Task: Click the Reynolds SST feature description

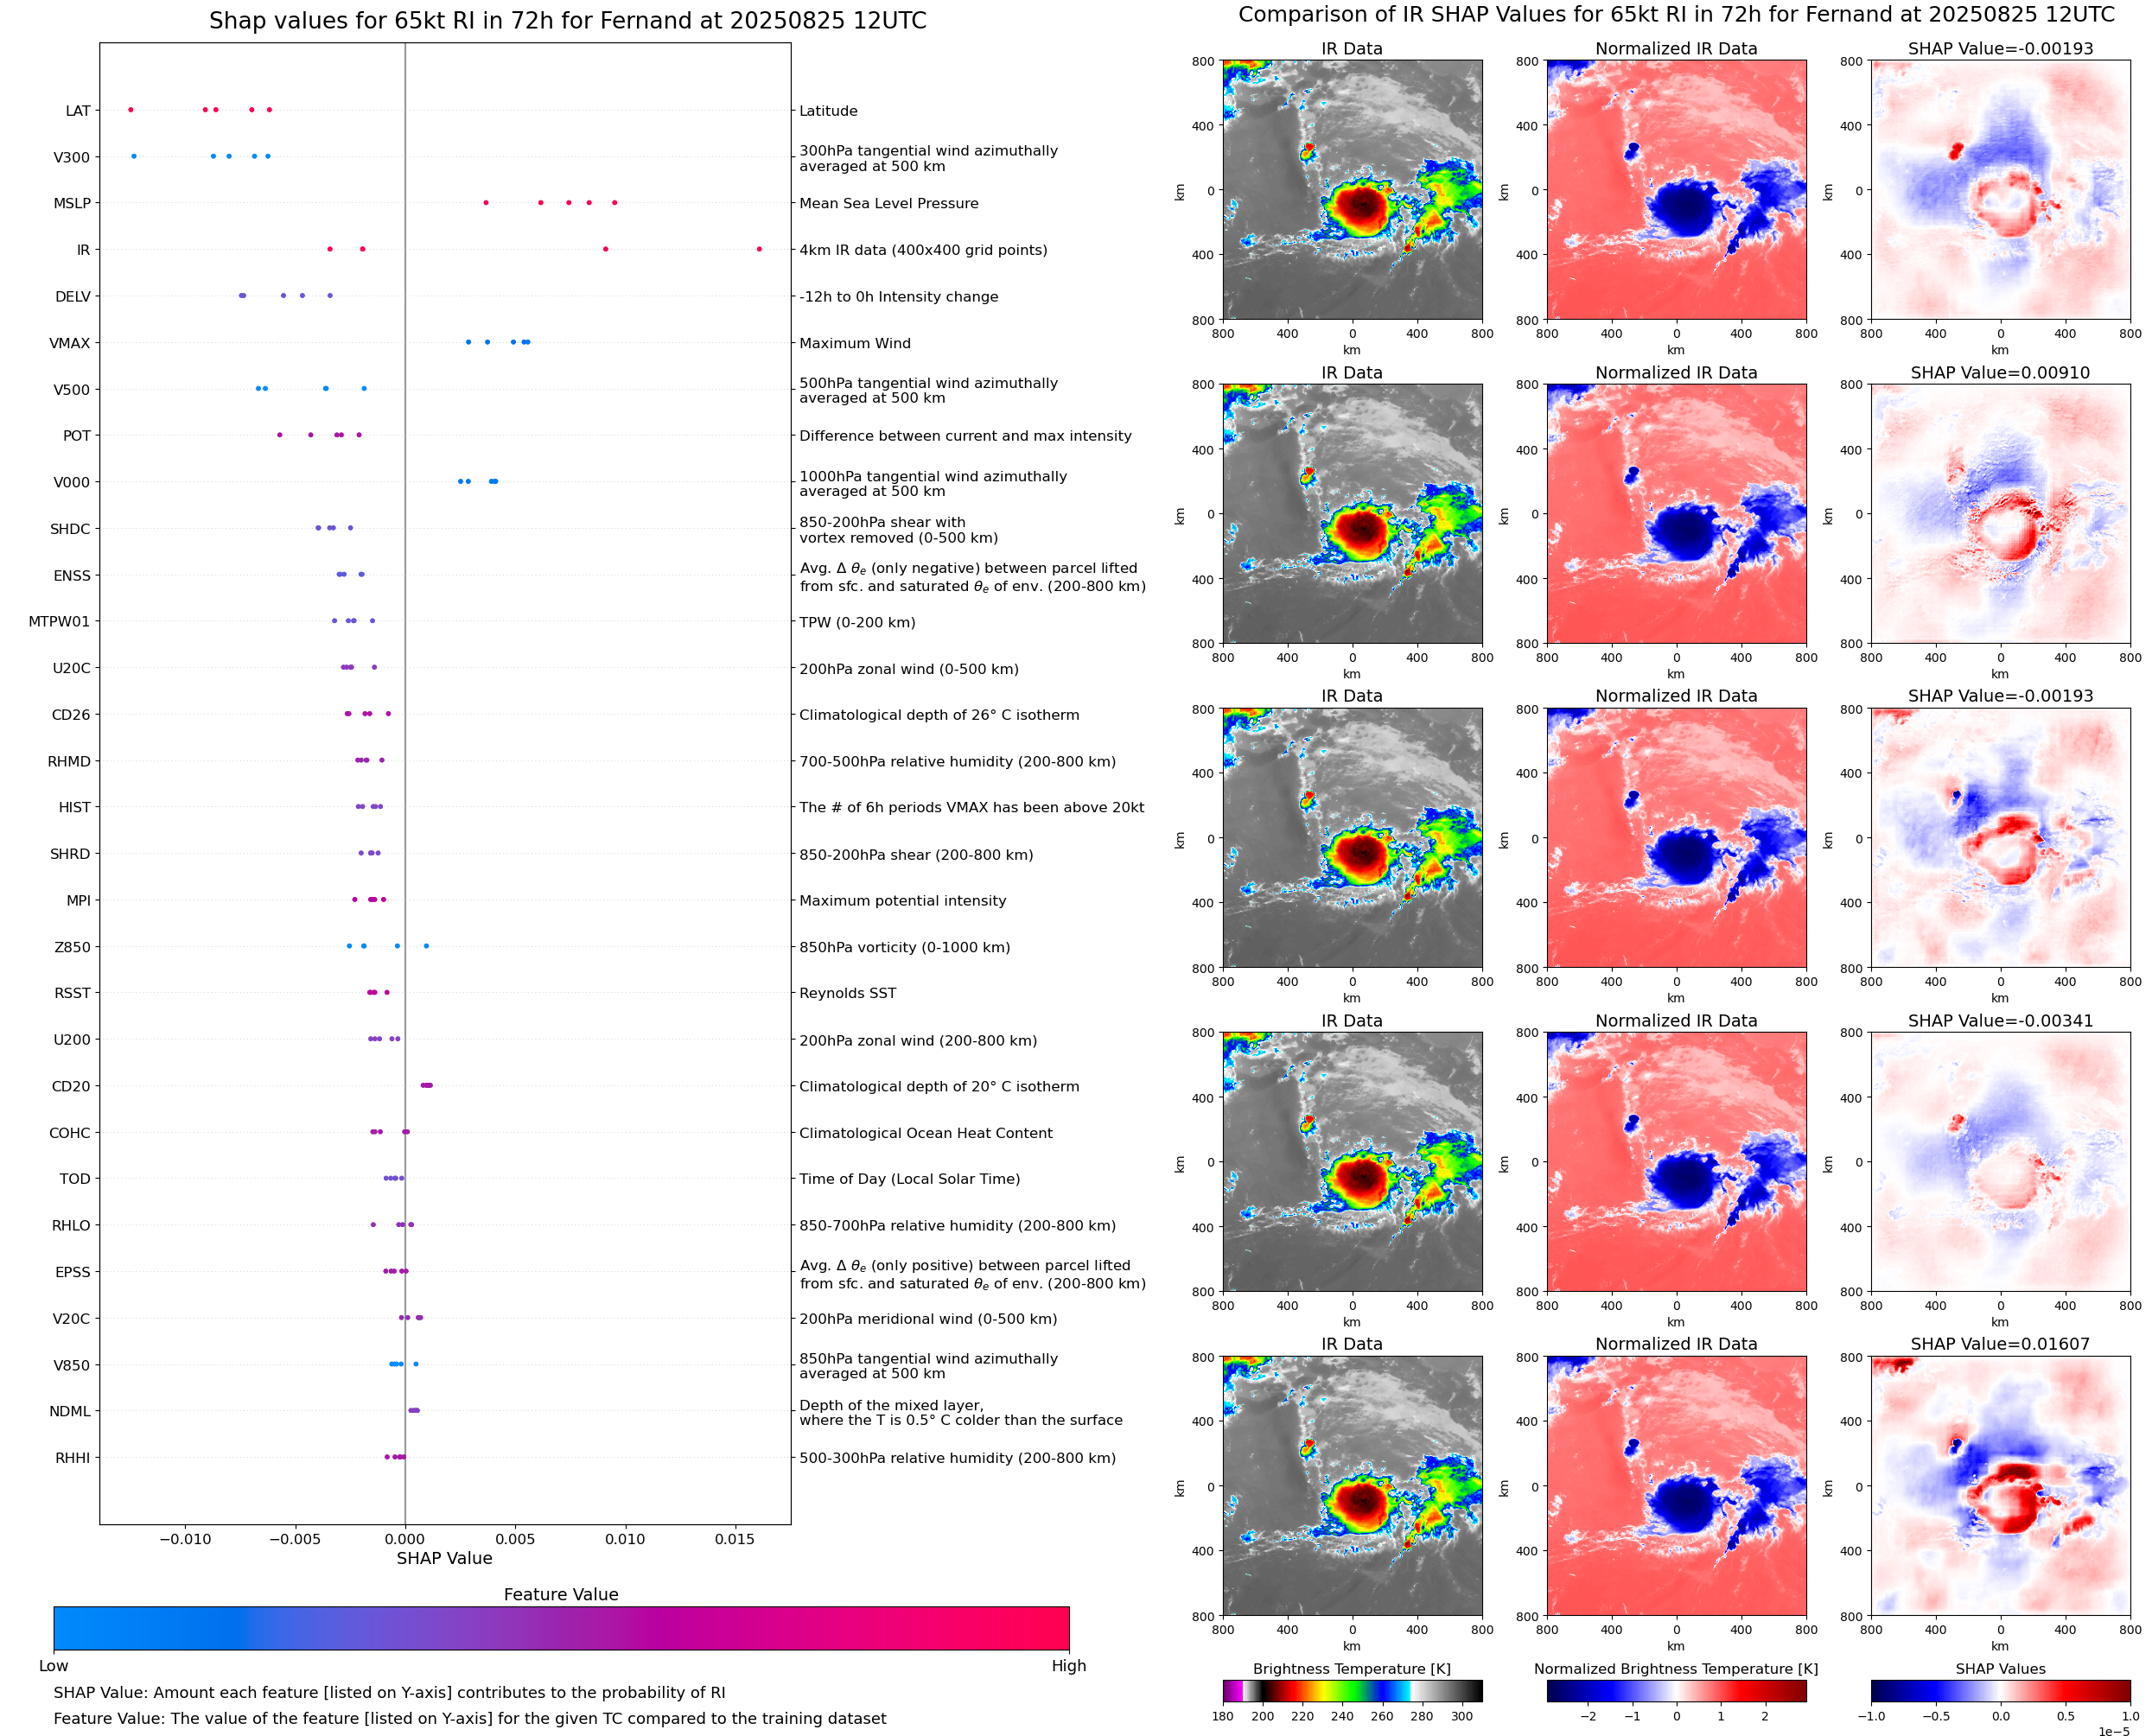Action: click(x=847, y=993)
